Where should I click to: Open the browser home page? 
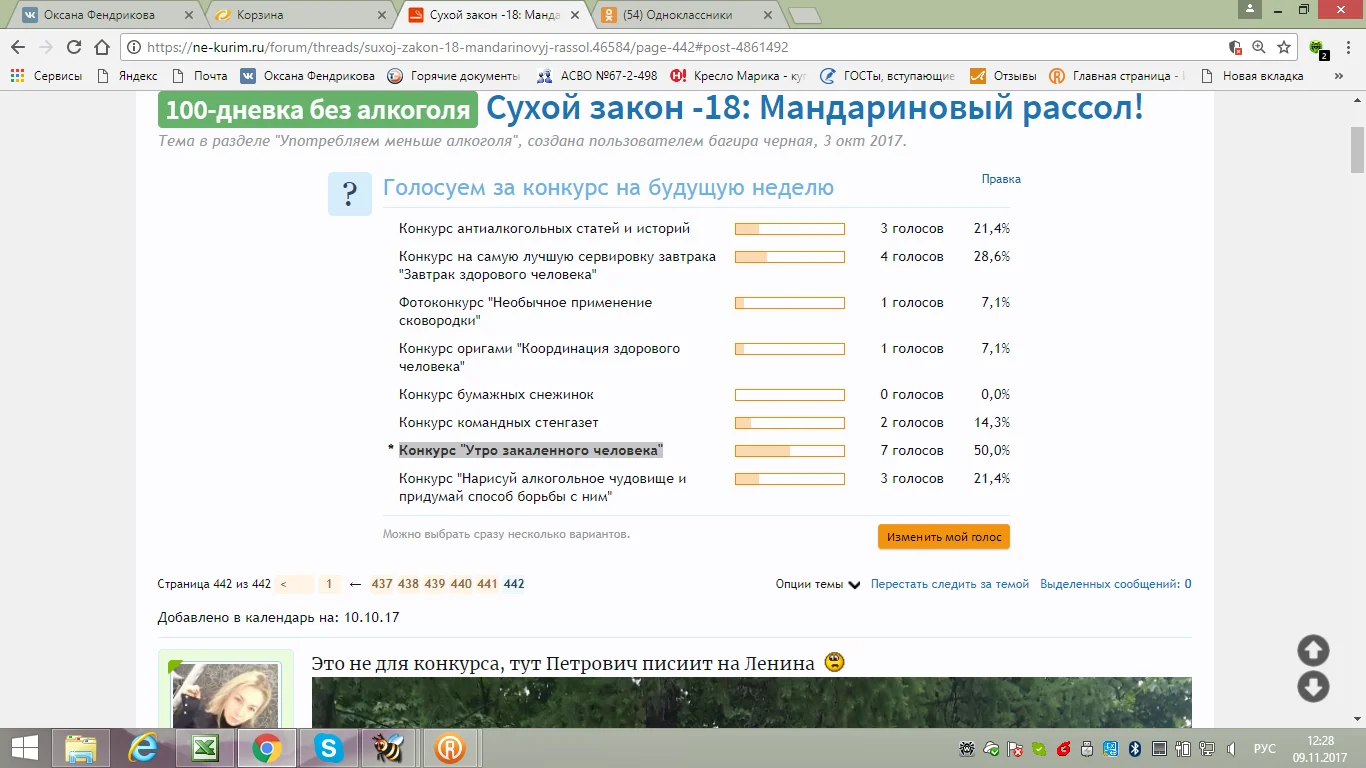pyautogui.click(x=101, y=47)
